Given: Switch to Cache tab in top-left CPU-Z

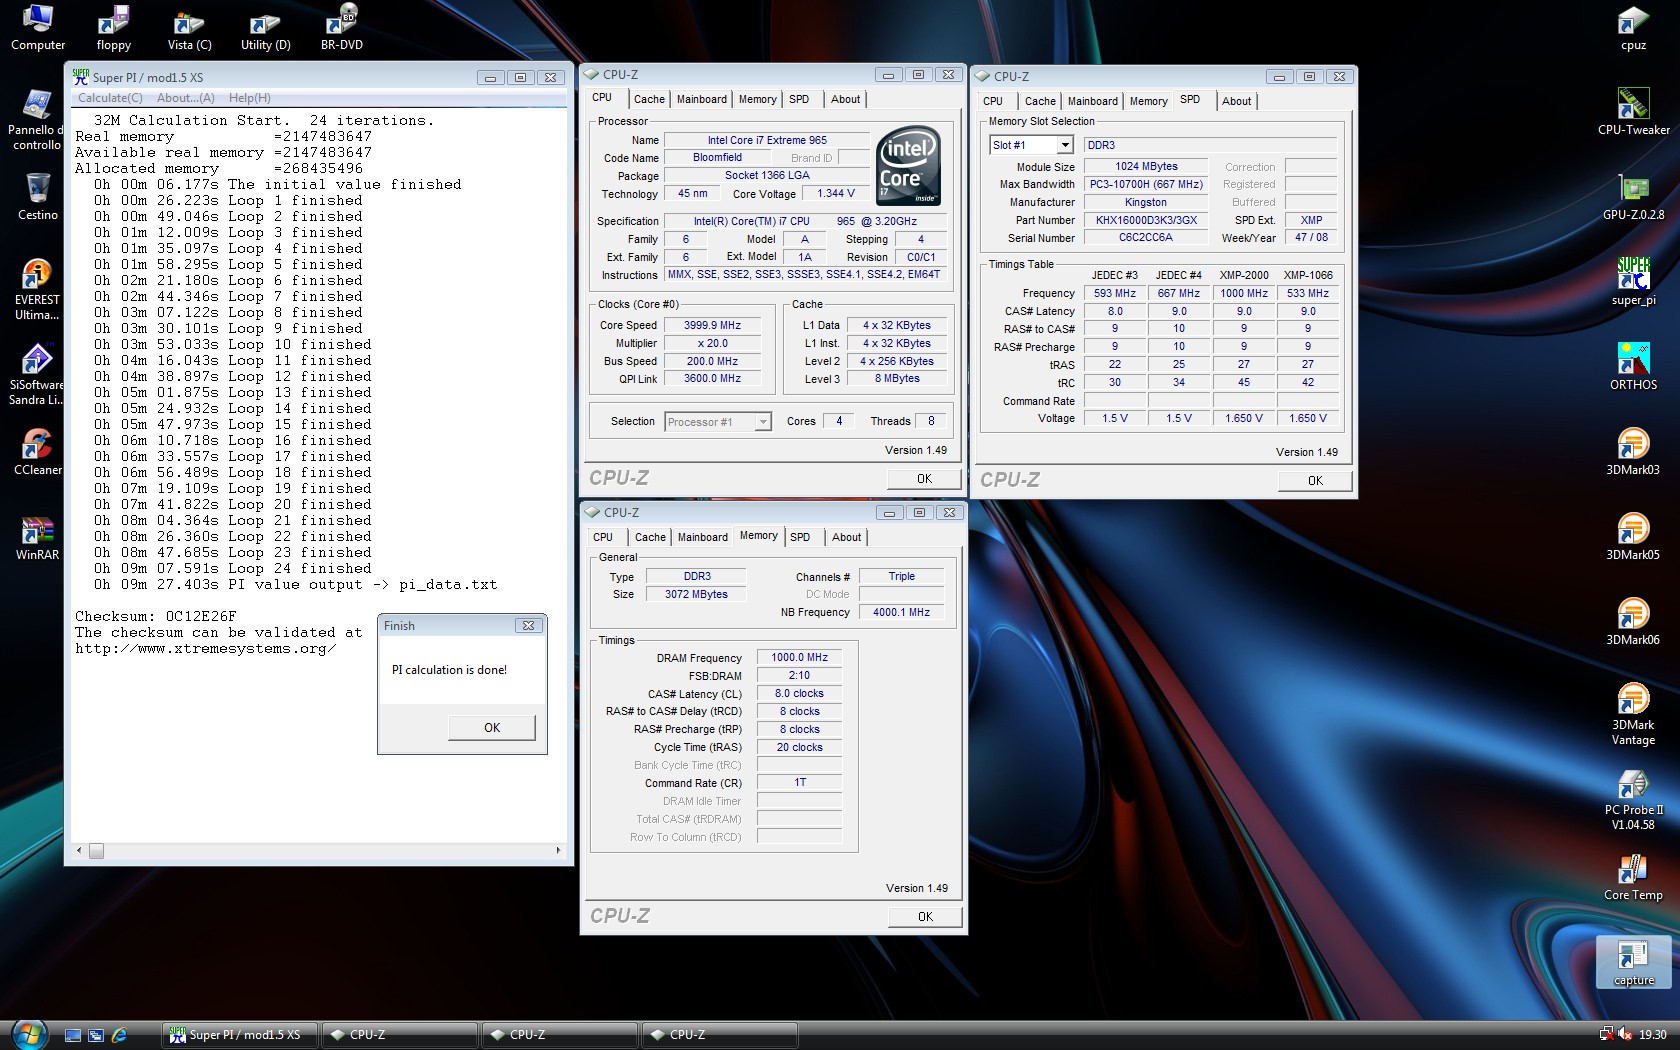Looking at the screenshot, I should (x=649, y=99).
